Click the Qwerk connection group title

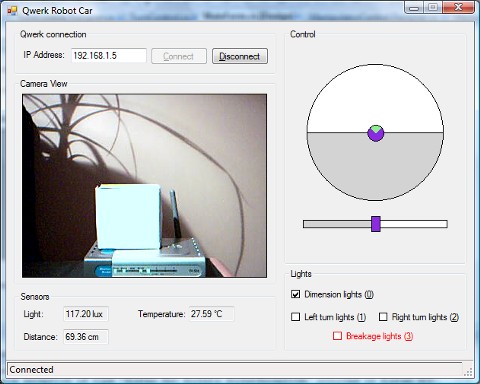point(53,34)
